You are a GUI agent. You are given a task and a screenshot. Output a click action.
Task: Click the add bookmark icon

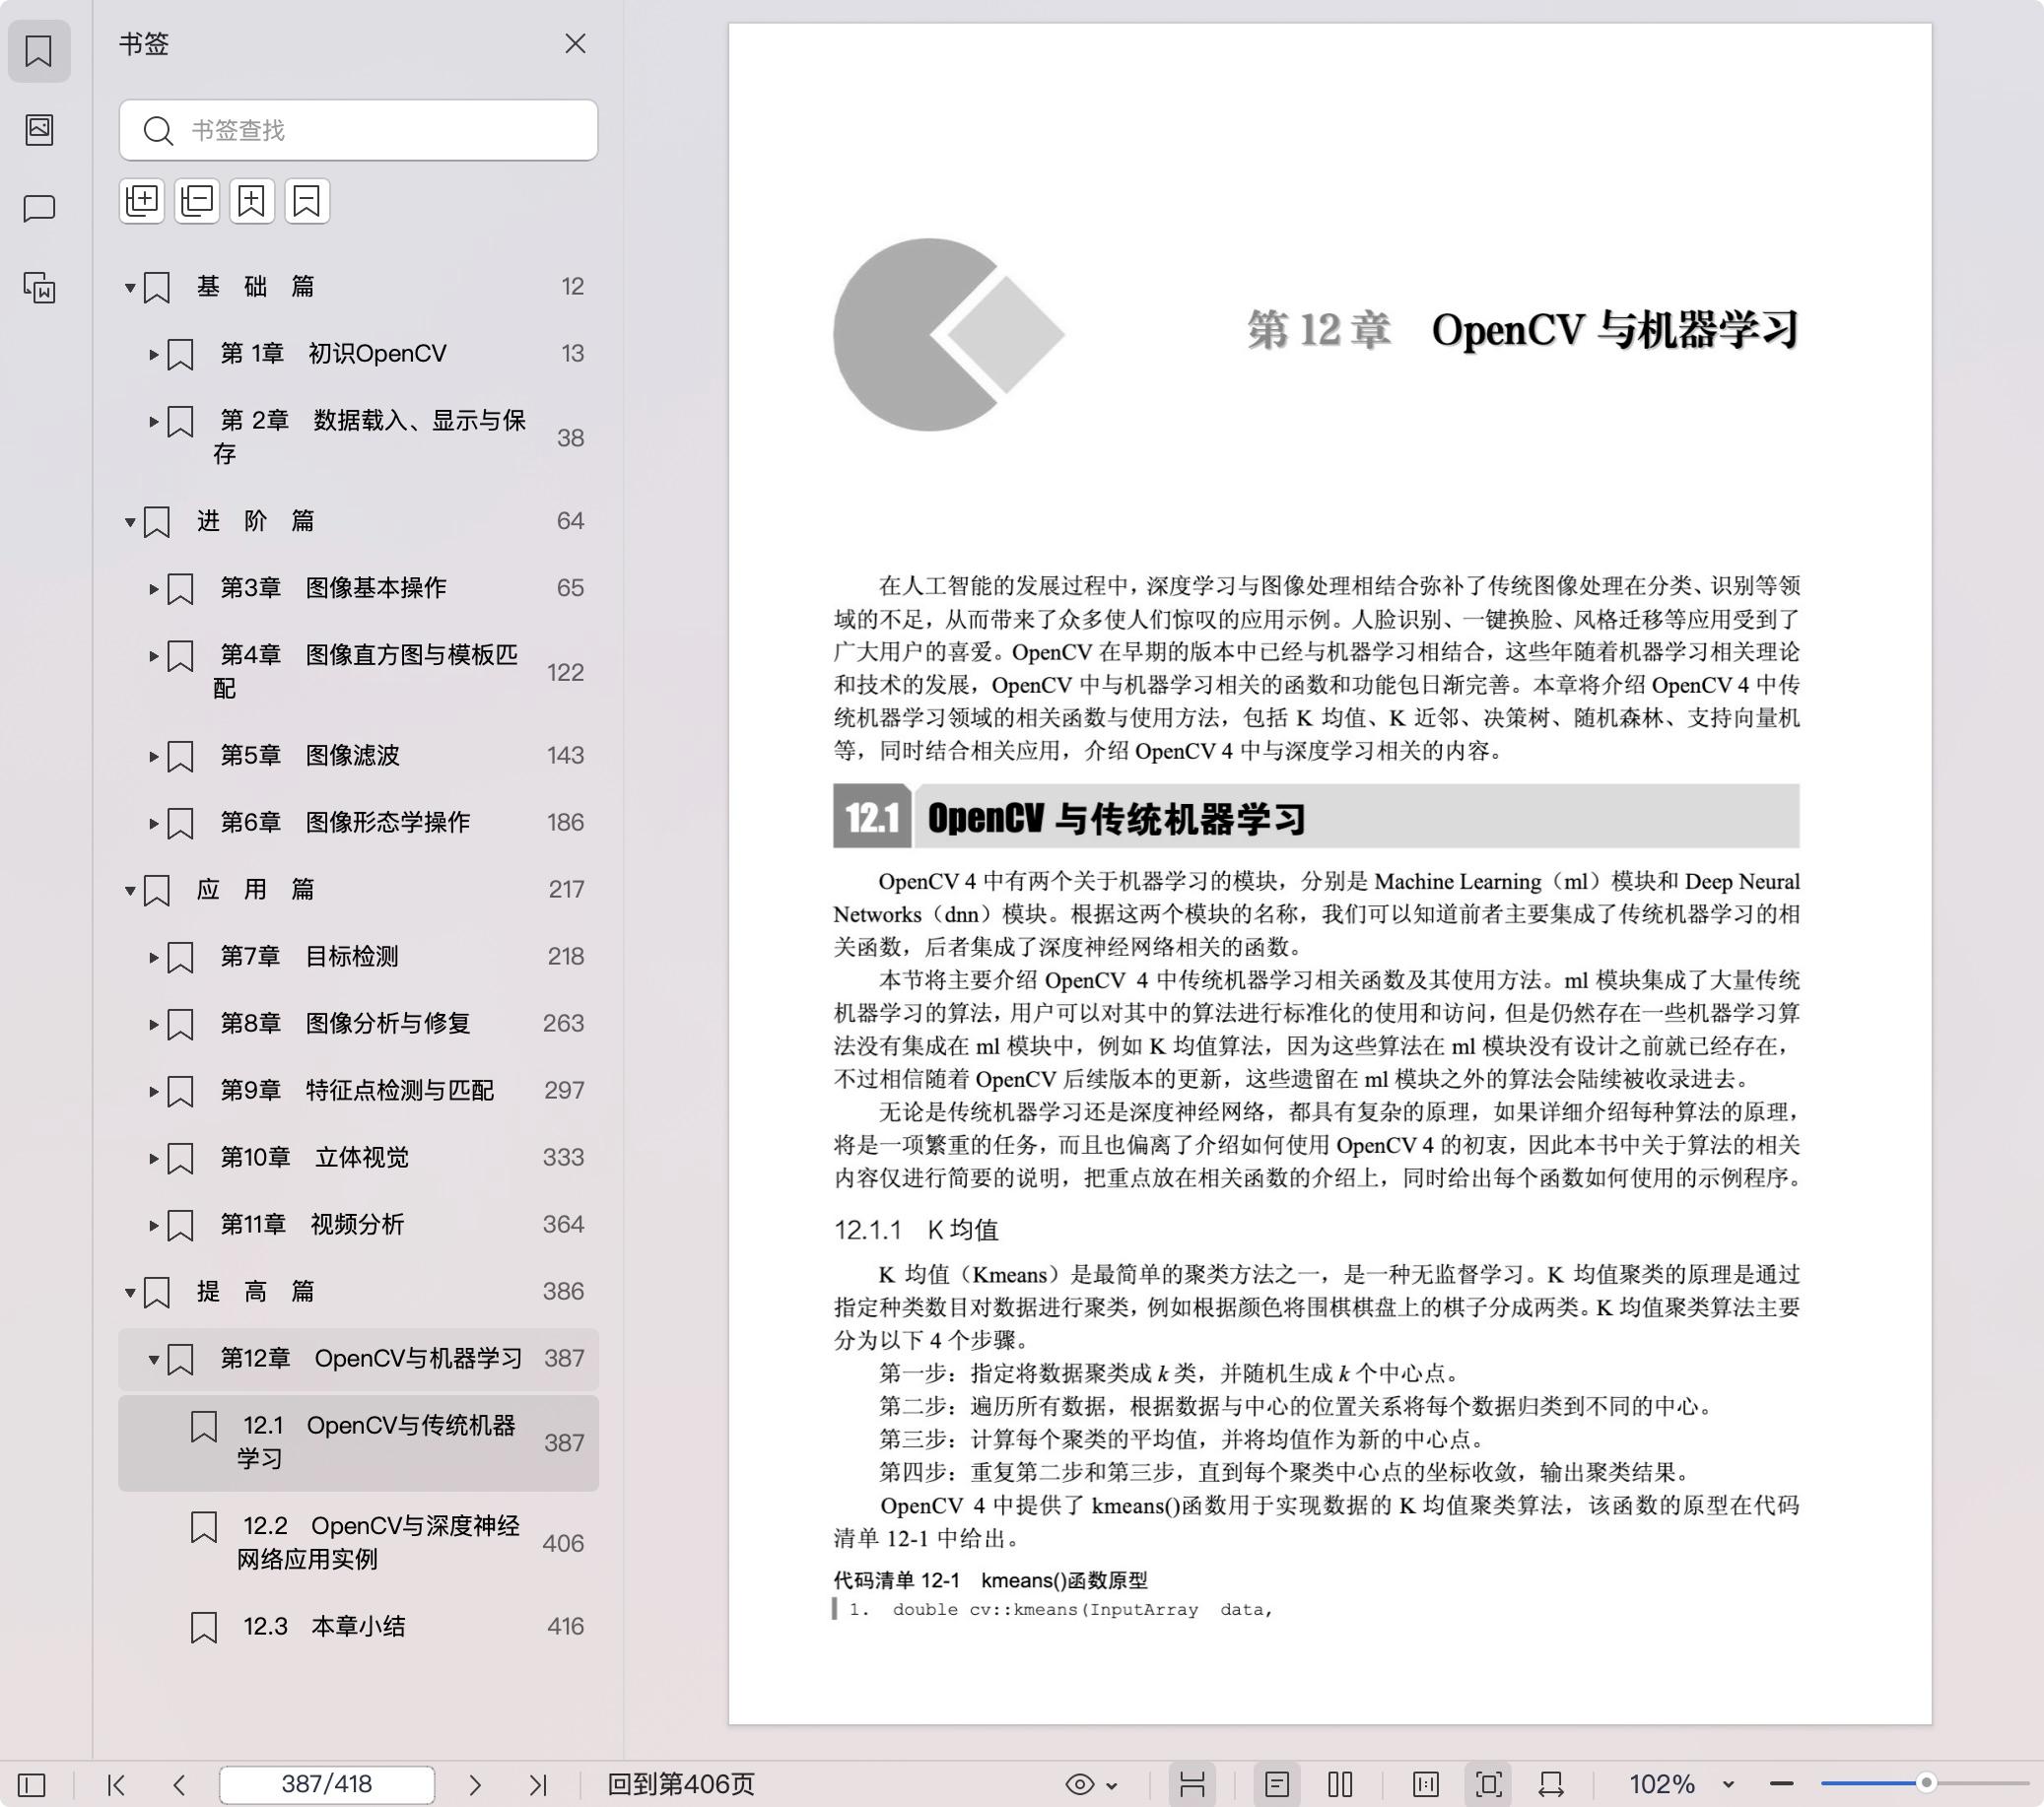click(252, 201)
